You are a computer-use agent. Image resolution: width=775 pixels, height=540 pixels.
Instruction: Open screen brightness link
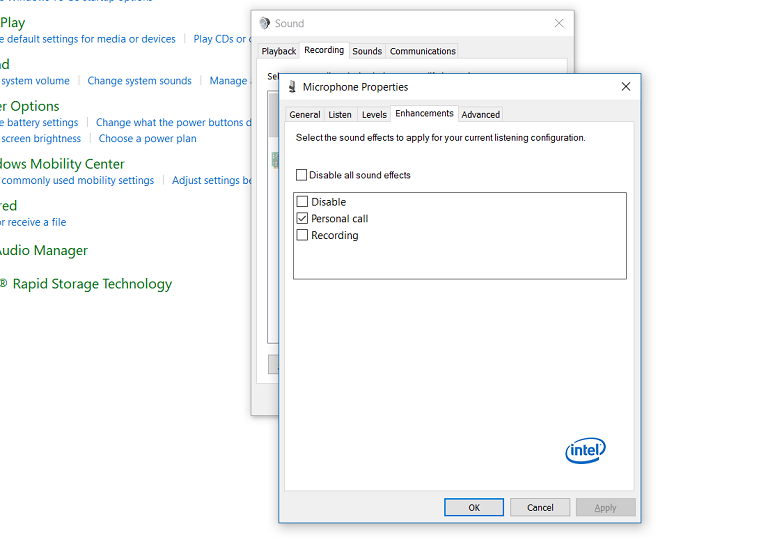click(x=41, y=139)
